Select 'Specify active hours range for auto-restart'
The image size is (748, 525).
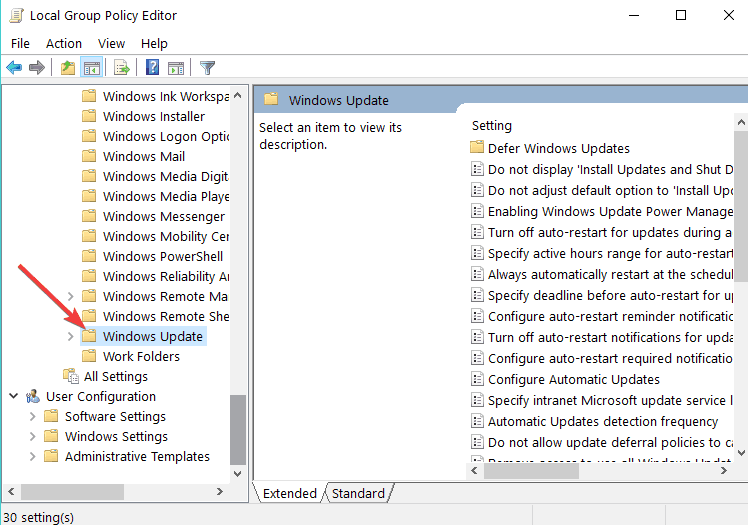[x=601, y=253]
